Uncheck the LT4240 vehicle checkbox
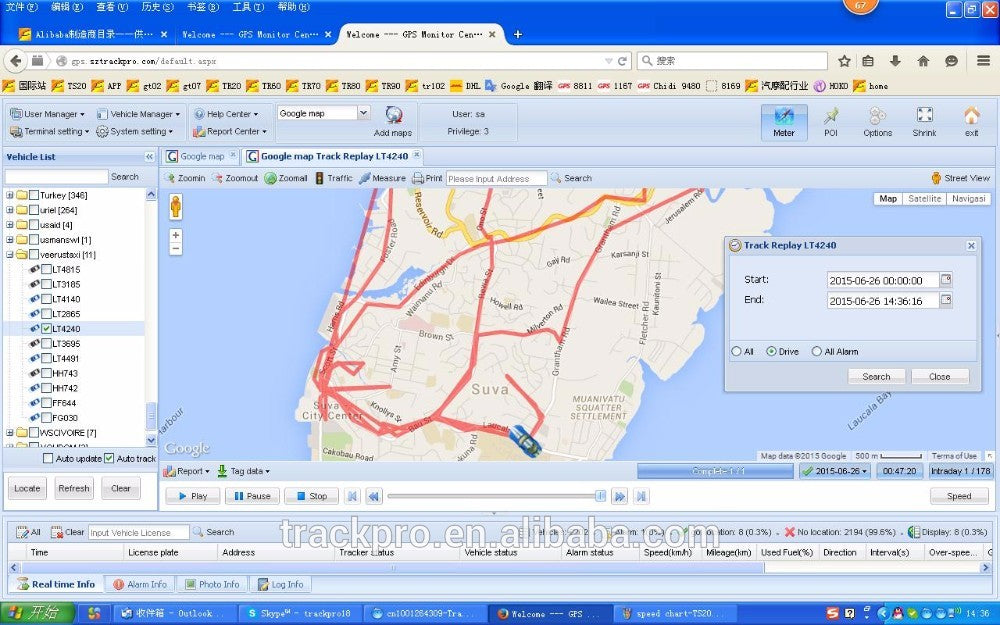 (47, 328)
